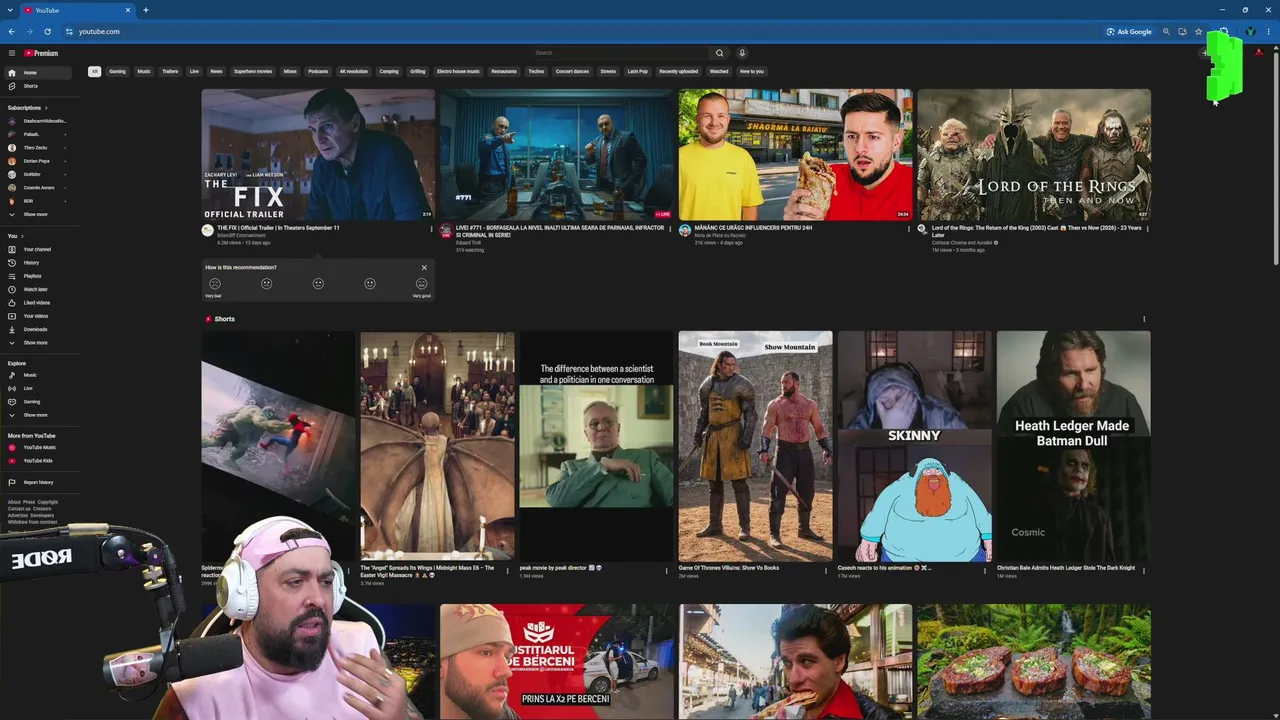Screen dimensions: 1280x720
Task: Rate recommendation as Very bad
Action: coord(214,284)
